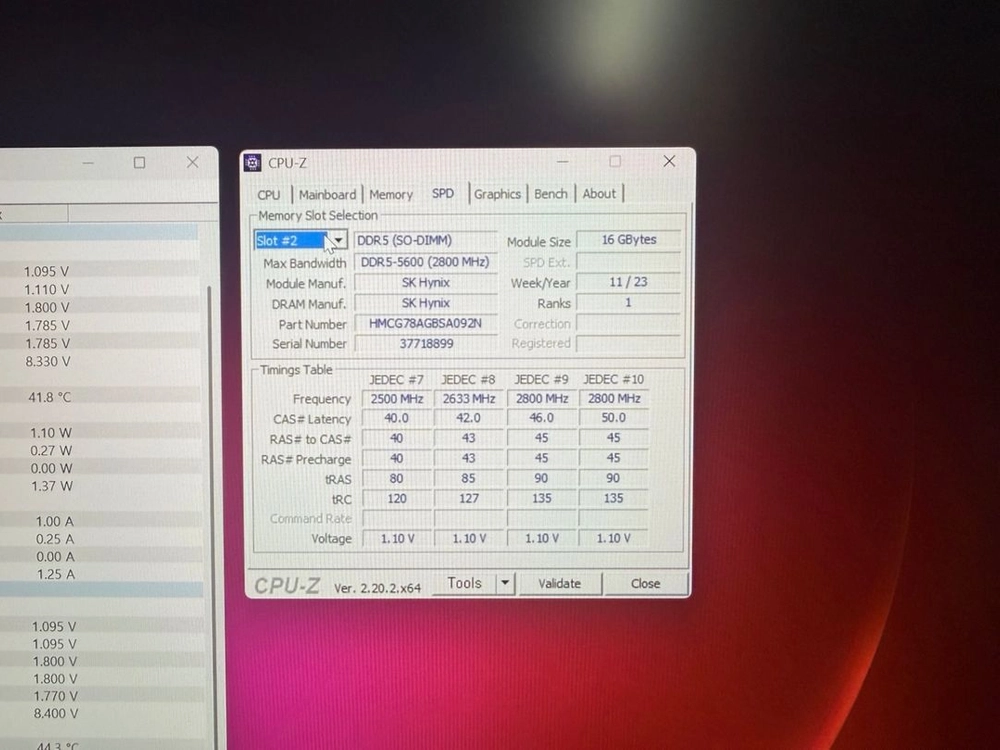Click the 16 GBytes module size field
The image size is (1000, 750).
[629, 240]
